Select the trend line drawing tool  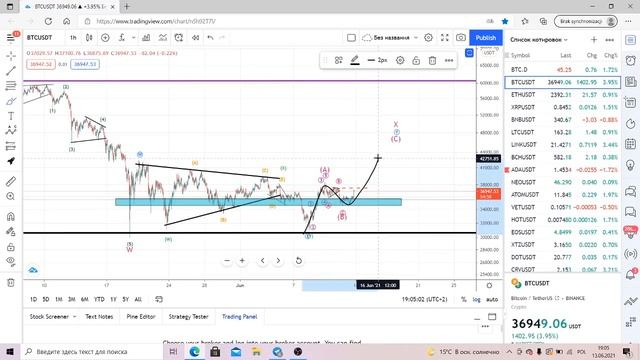point(11,71)
